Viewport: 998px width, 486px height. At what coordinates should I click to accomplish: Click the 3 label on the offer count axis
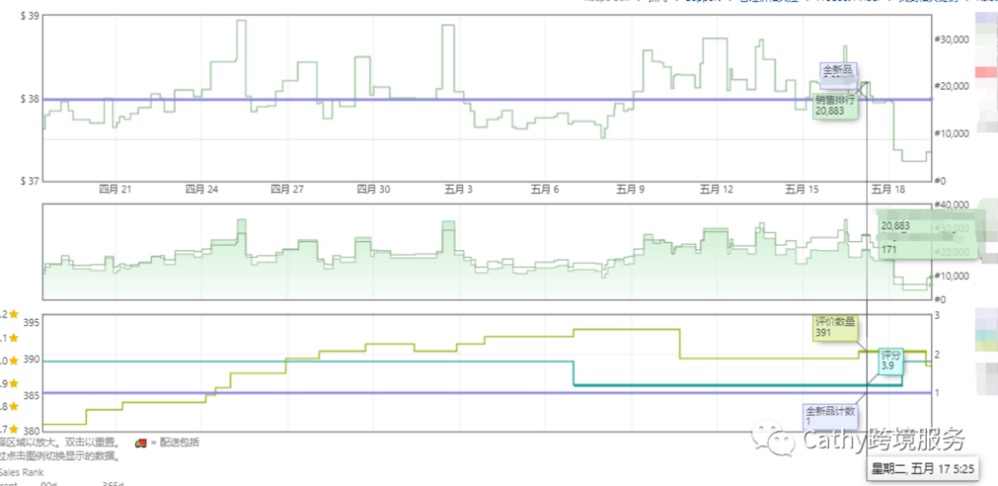pos(937,316)
